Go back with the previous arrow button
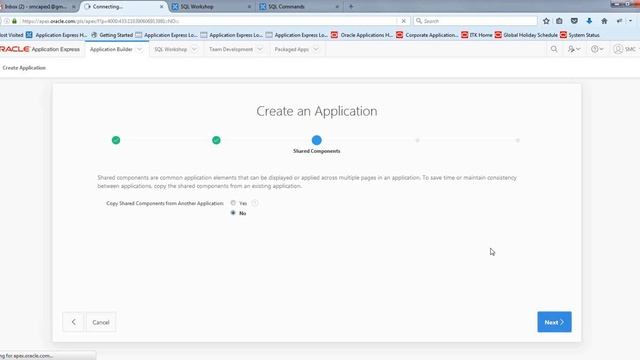 coord(73,322)
